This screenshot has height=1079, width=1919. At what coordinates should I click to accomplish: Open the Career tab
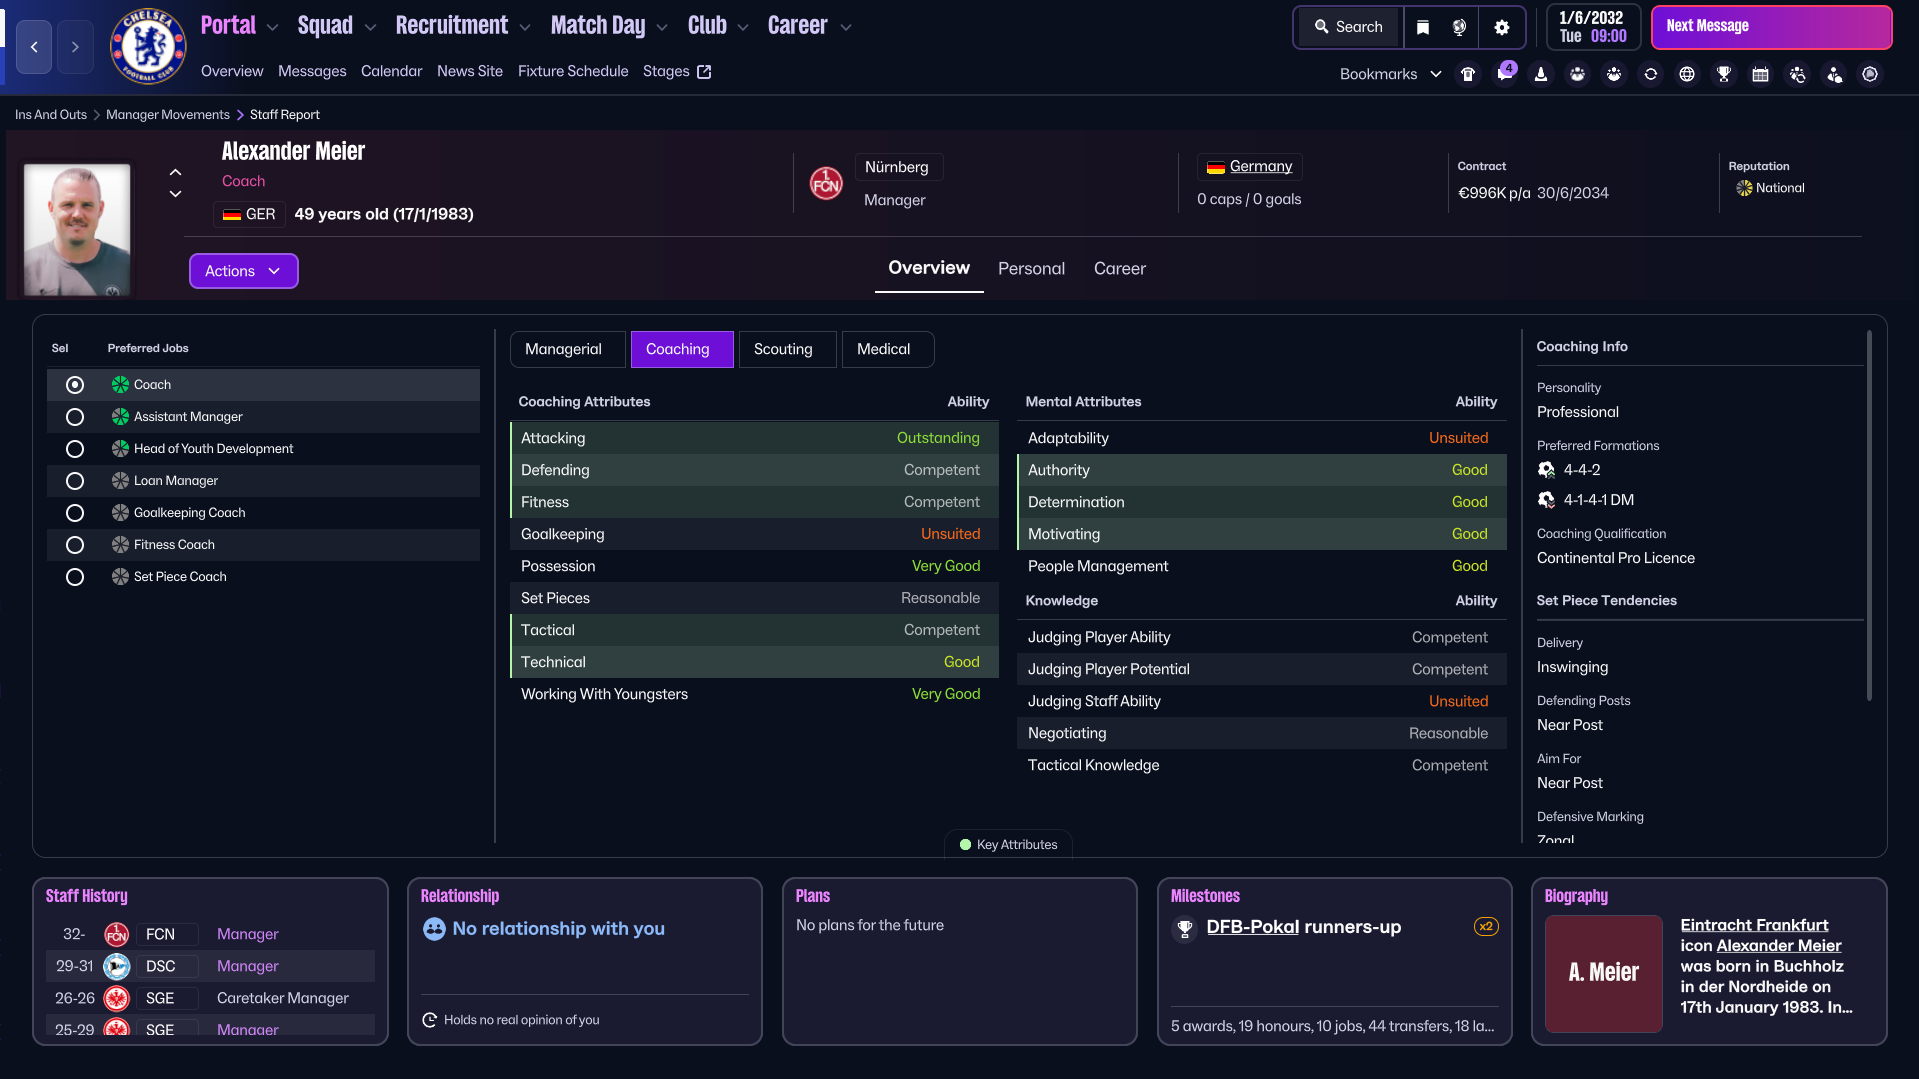click(1120, 268)
